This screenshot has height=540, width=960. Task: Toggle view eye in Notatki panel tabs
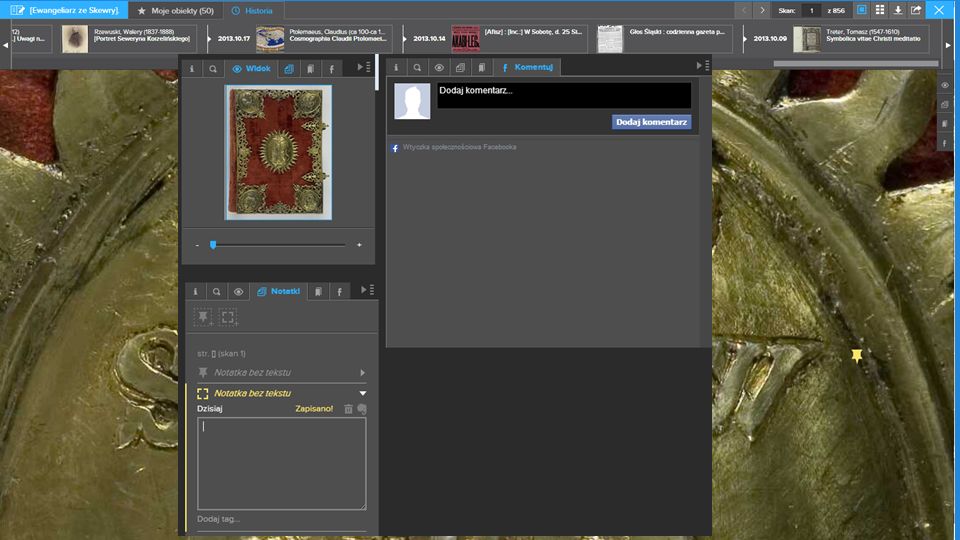pyautogui.click(x=238, y=291)
